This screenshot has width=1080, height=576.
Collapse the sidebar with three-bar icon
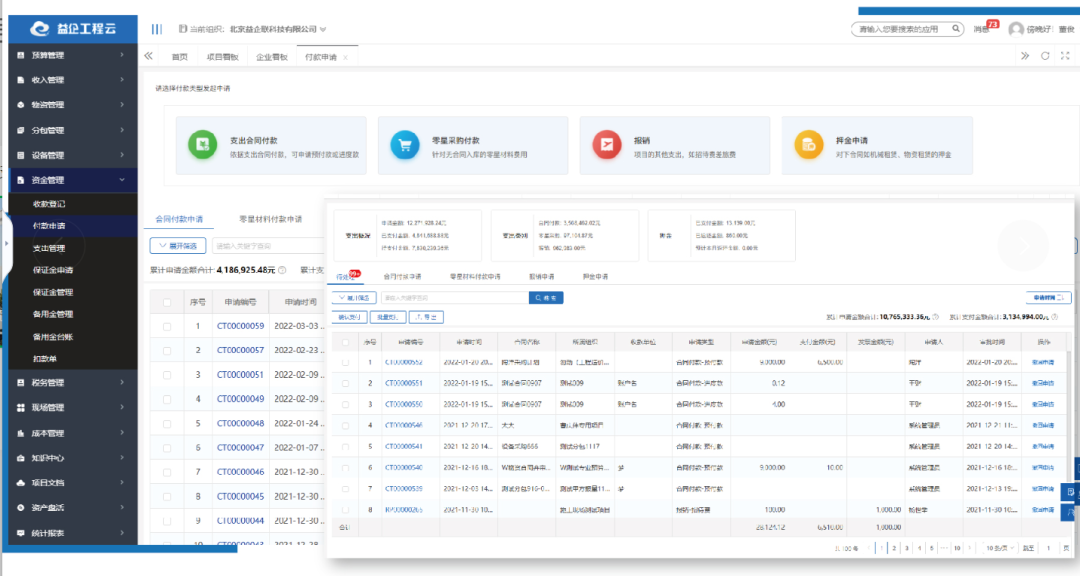point(157,29)
